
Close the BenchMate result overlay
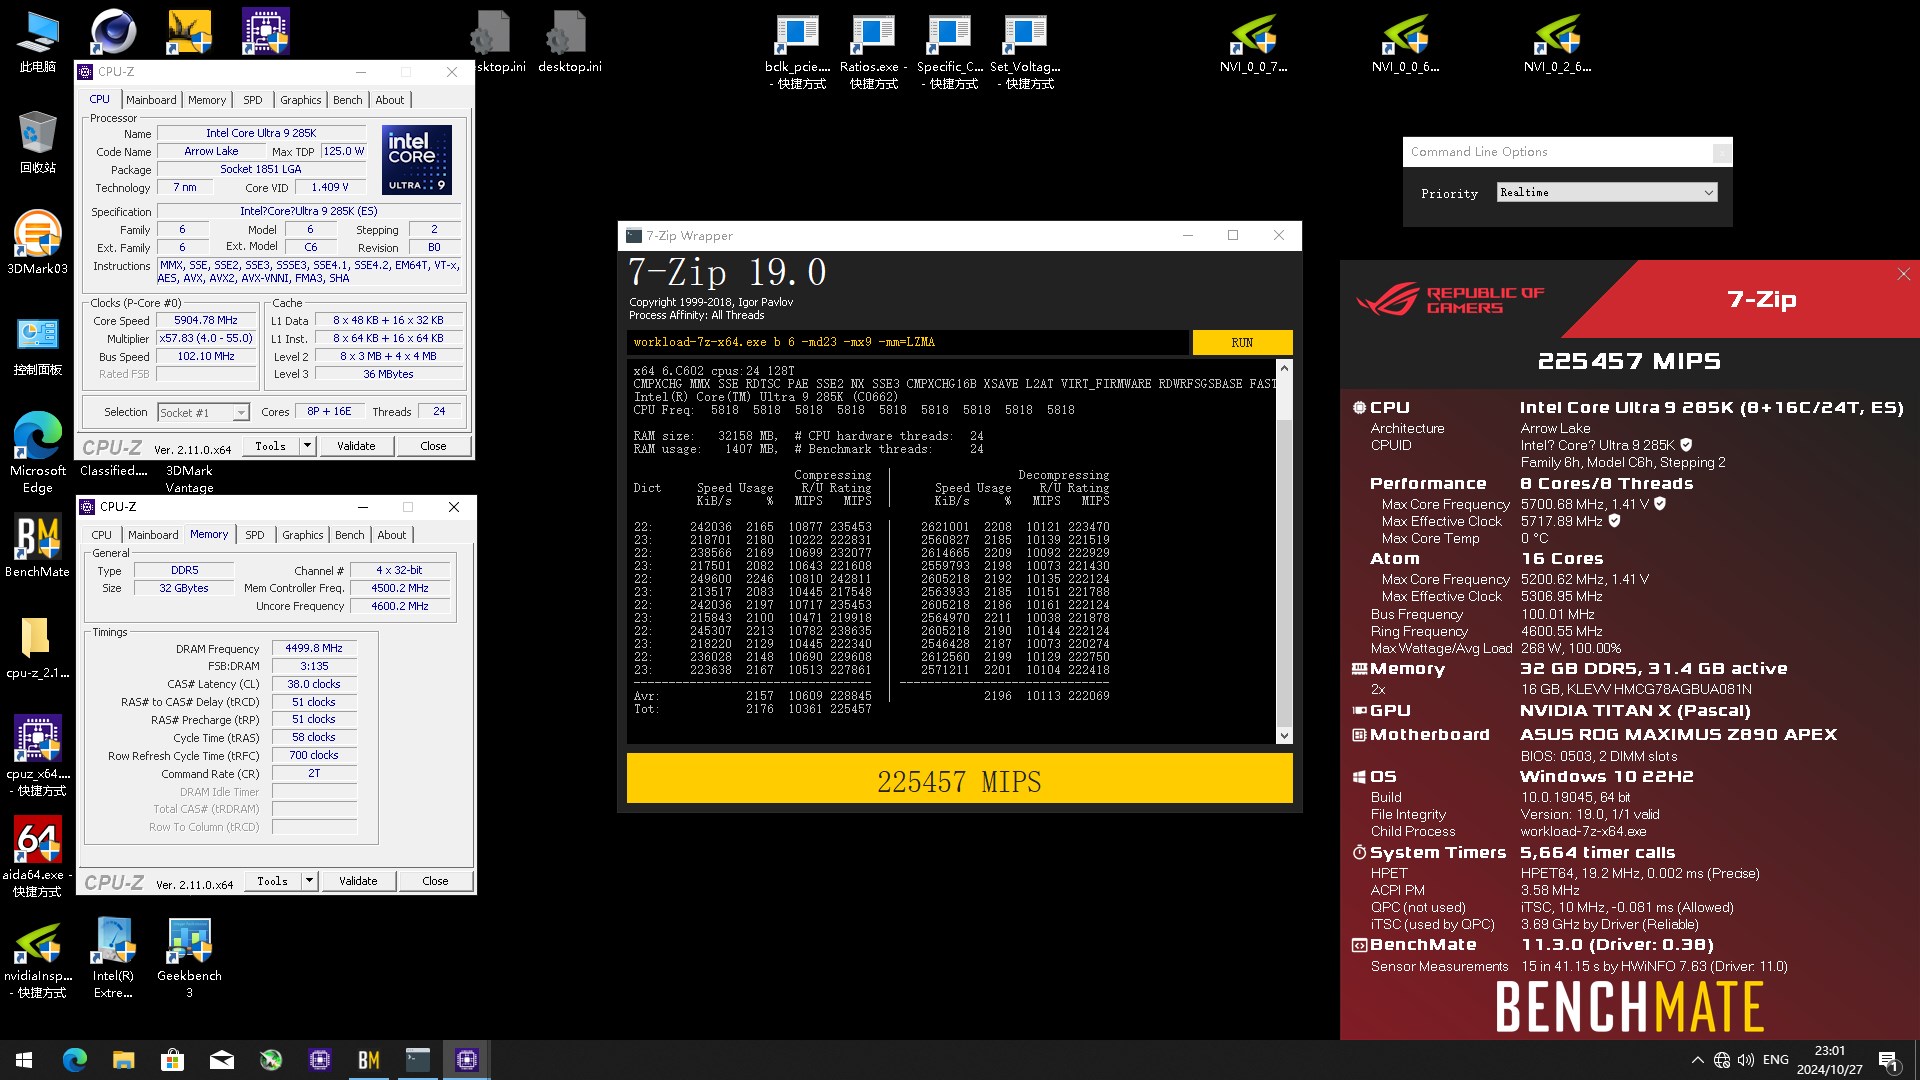[x=1903, y=274]
